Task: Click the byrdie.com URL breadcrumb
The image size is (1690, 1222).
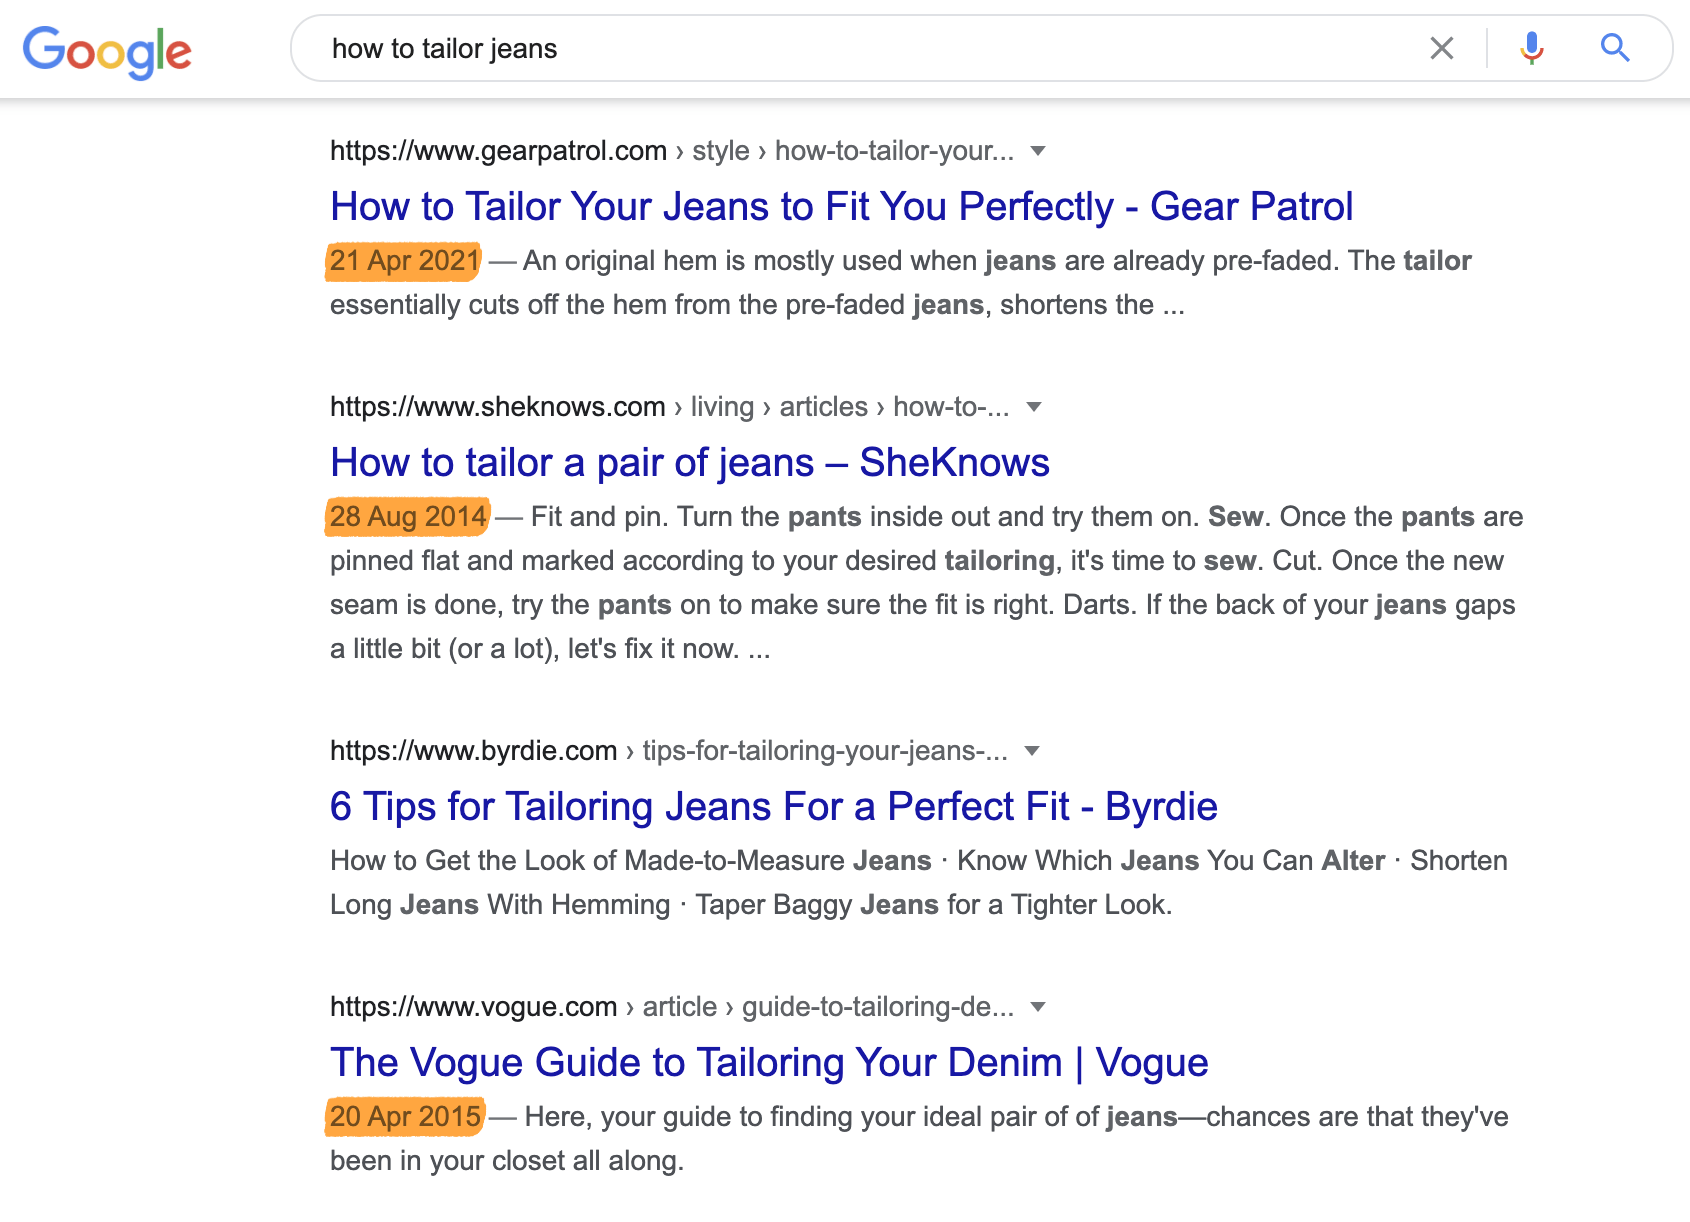Action: pos(473,751)
